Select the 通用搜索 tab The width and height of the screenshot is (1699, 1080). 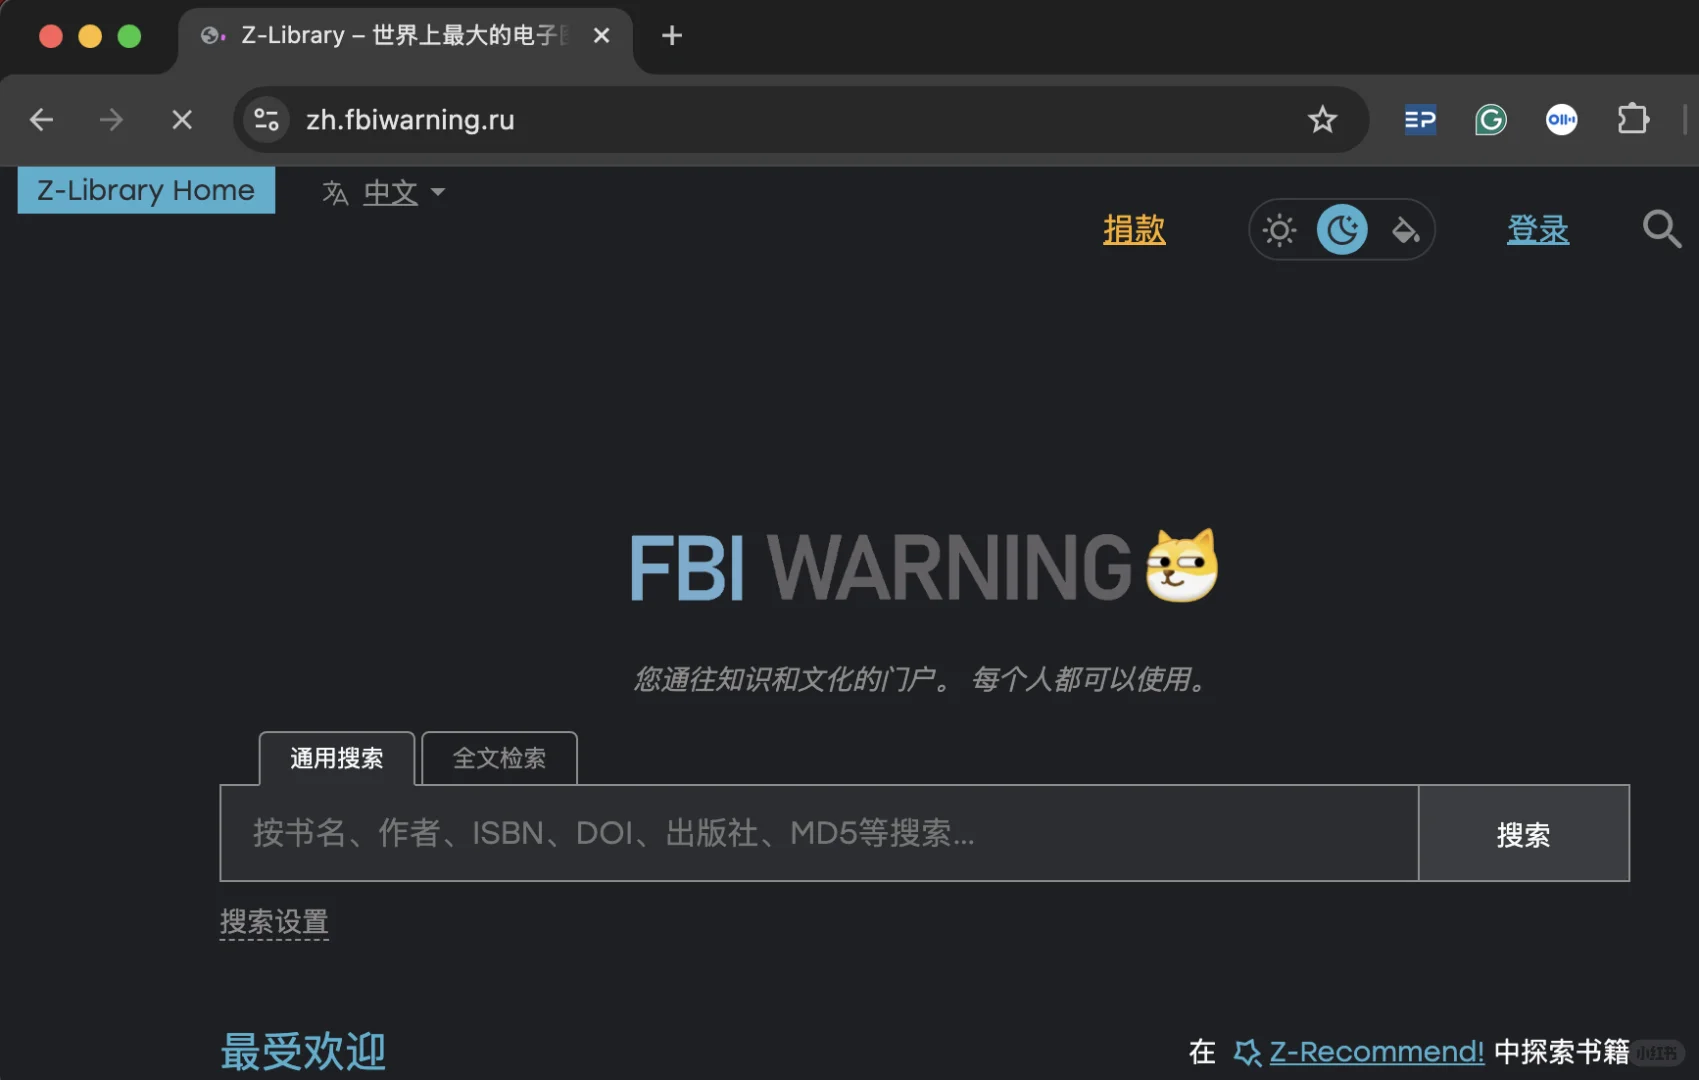click(337, 758)
